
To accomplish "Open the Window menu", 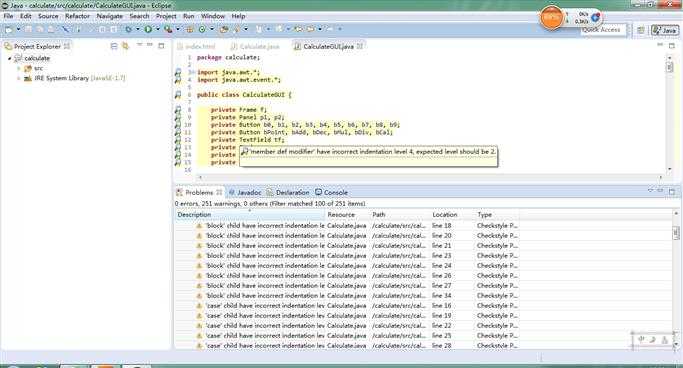I will tap(213, 16).
